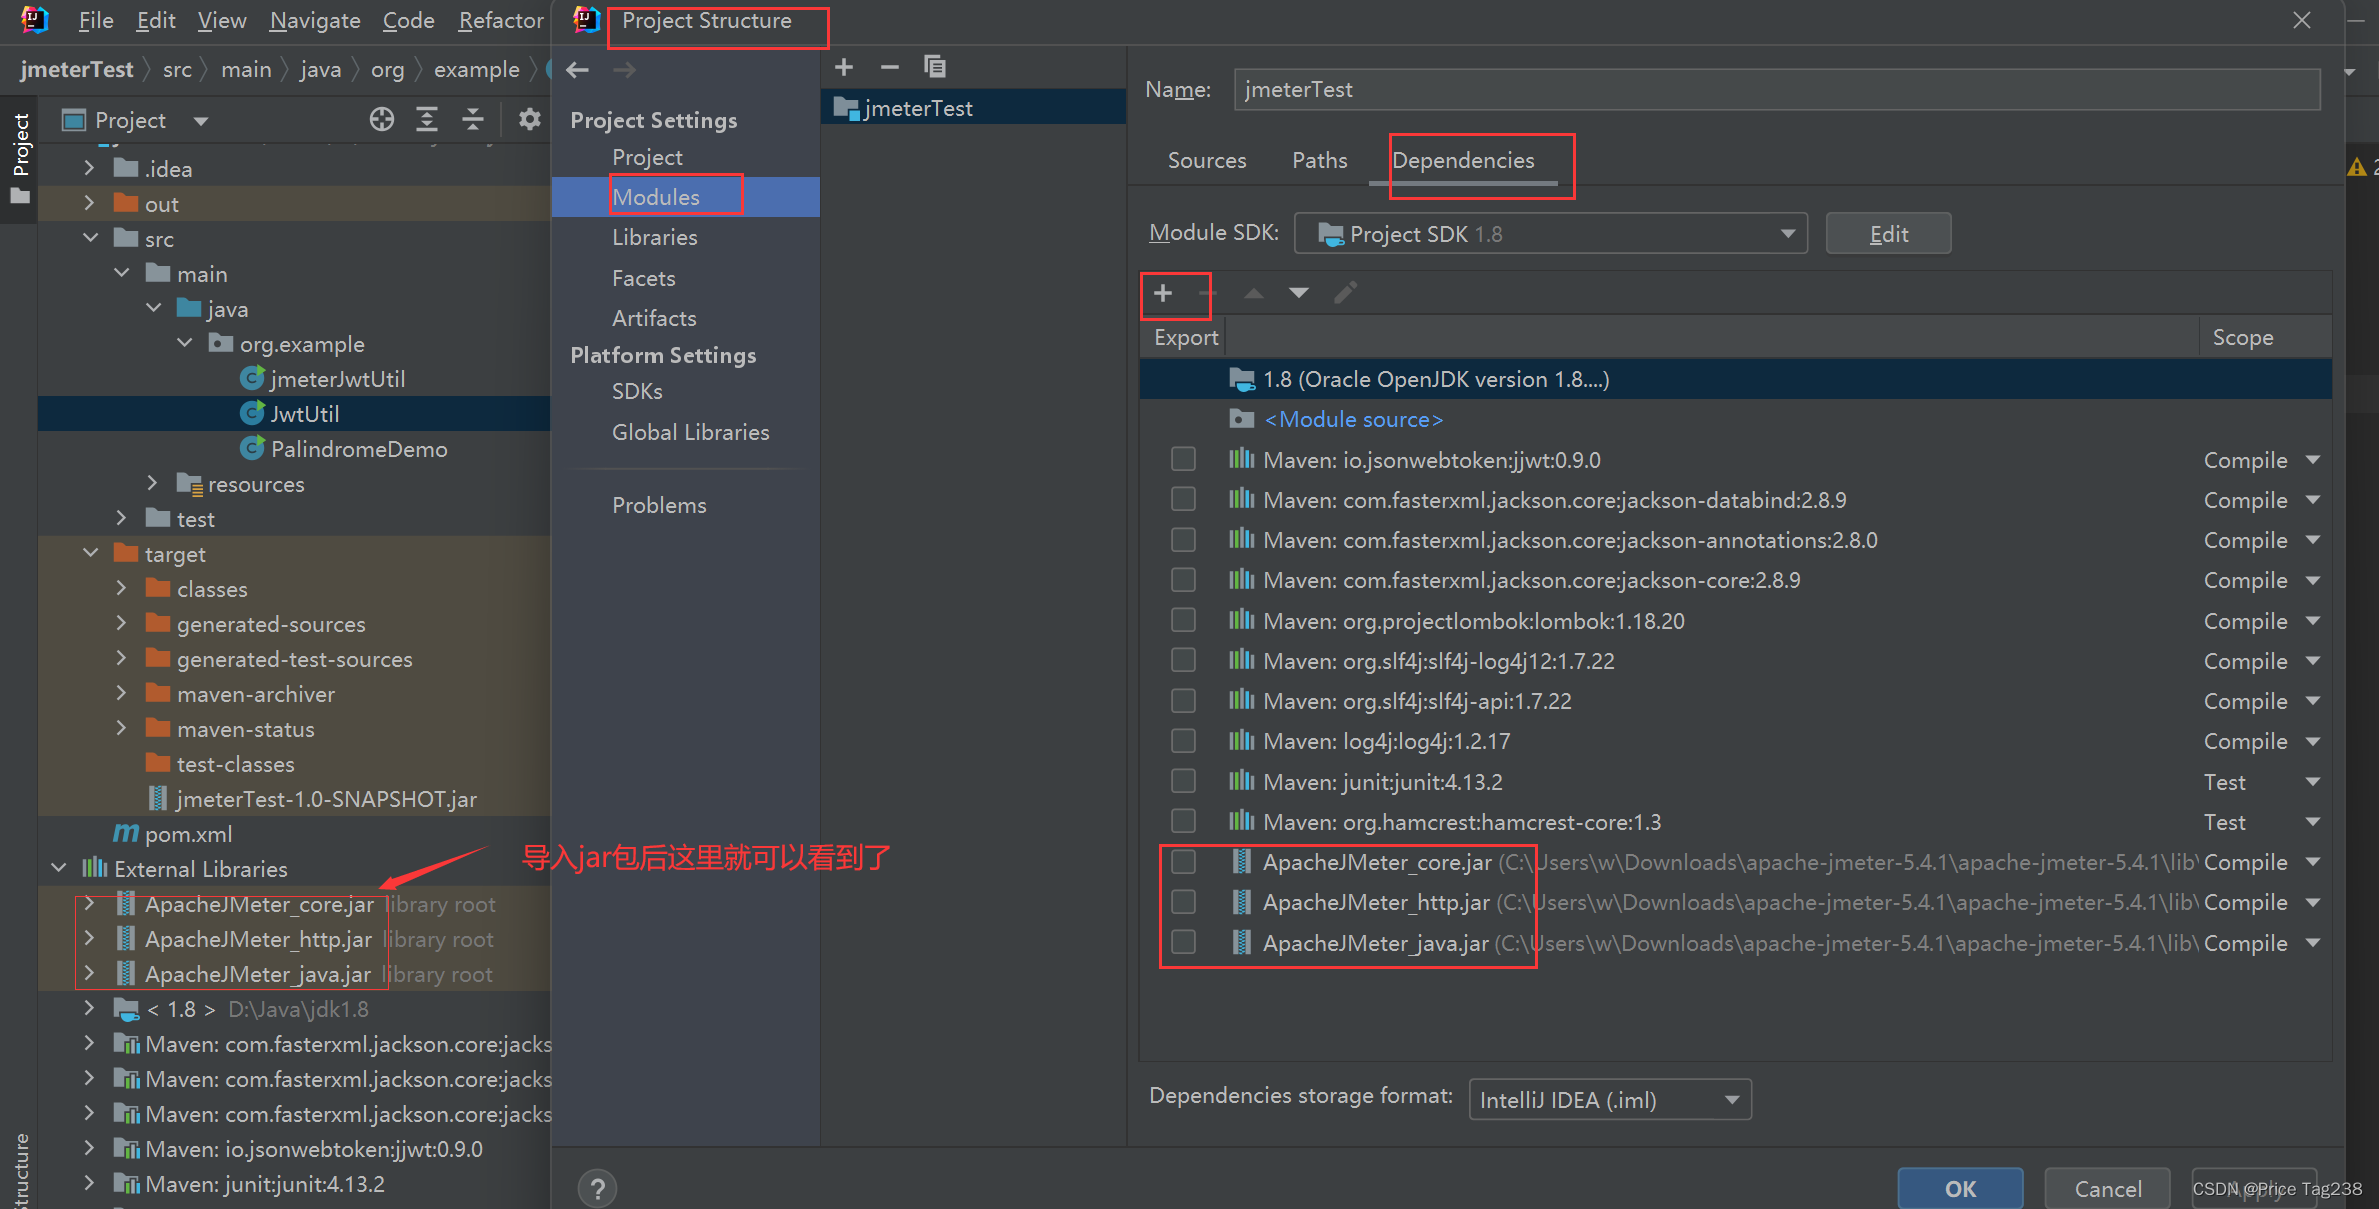Open the Navigate menu
The image size is (2379, 1209).
314,20
